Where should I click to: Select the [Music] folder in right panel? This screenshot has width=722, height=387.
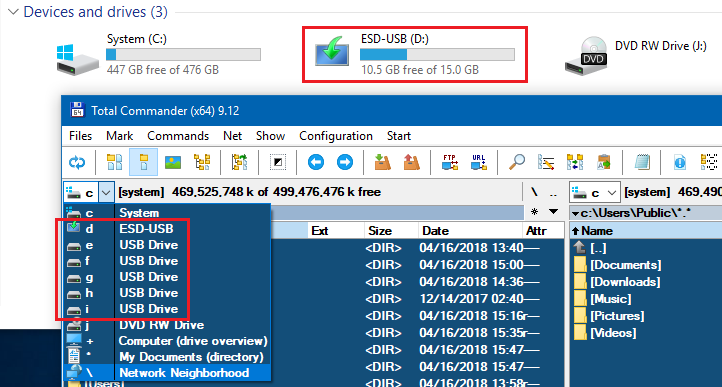tap(611, 299)
